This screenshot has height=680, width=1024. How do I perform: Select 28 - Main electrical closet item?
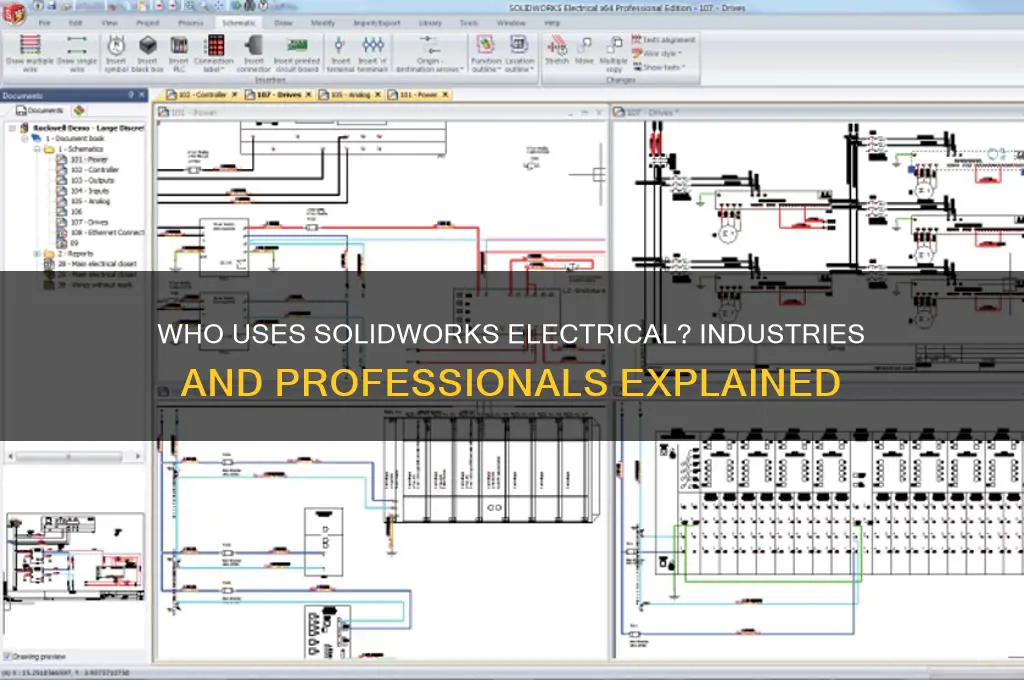pyautogui.click(x=97, y=264)
